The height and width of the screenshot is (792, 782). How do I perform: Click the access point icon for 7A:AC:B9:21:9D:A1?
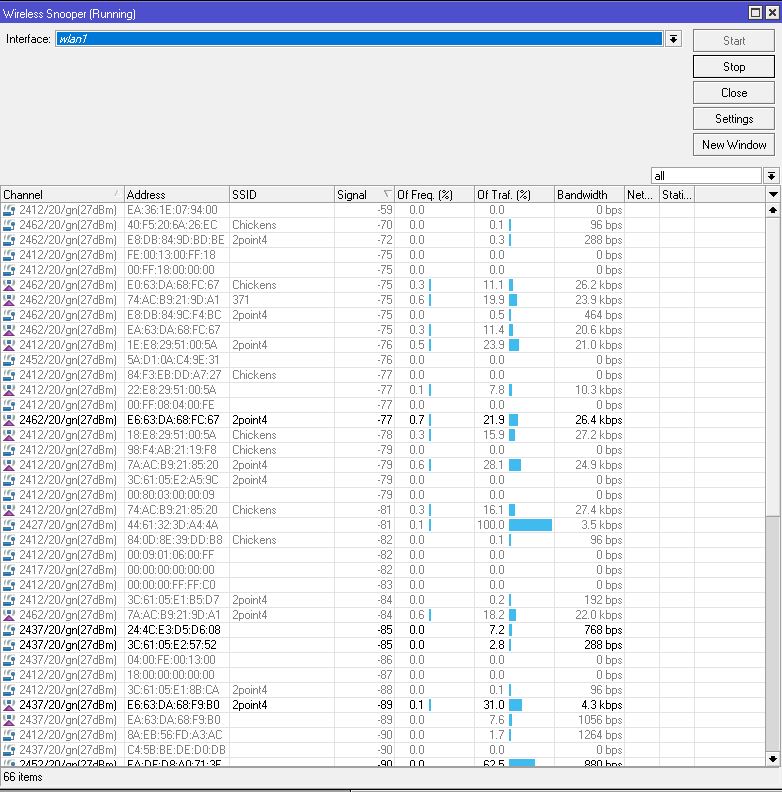[9, 615]
